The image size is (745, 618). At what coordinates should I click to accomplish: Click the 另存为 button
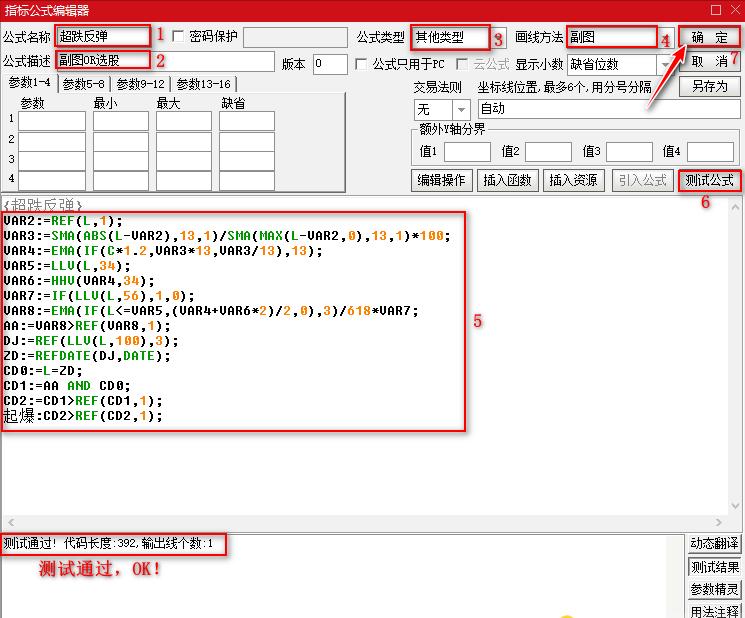(x=709, y=86)
